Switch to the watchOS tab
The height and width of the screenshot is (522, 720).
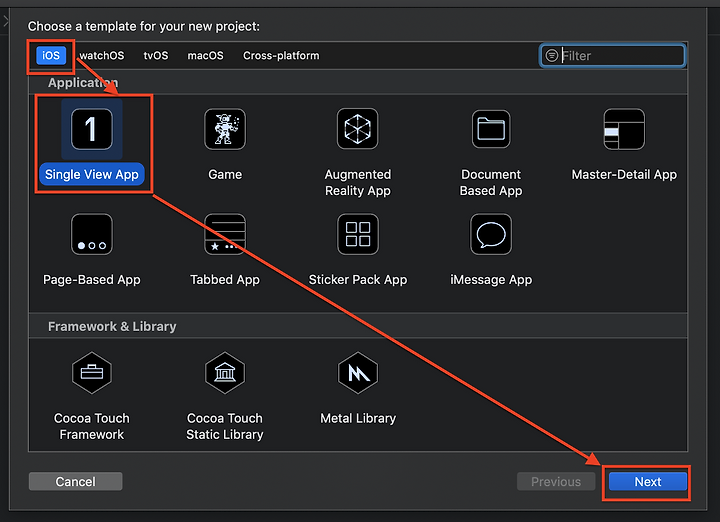pyautogui.click(x=101, y=56)
